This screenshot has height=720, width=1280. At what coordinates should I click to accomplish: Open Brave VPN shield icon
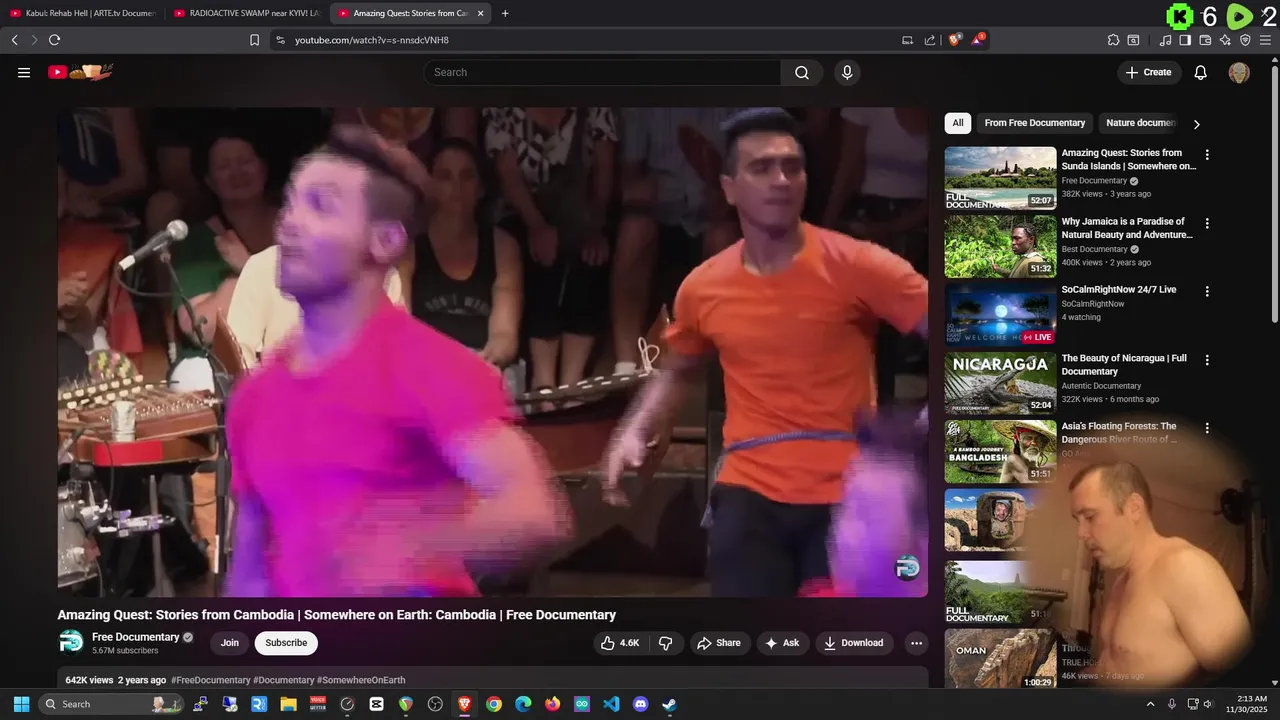pyautogui.click(x=1245, y=40)
